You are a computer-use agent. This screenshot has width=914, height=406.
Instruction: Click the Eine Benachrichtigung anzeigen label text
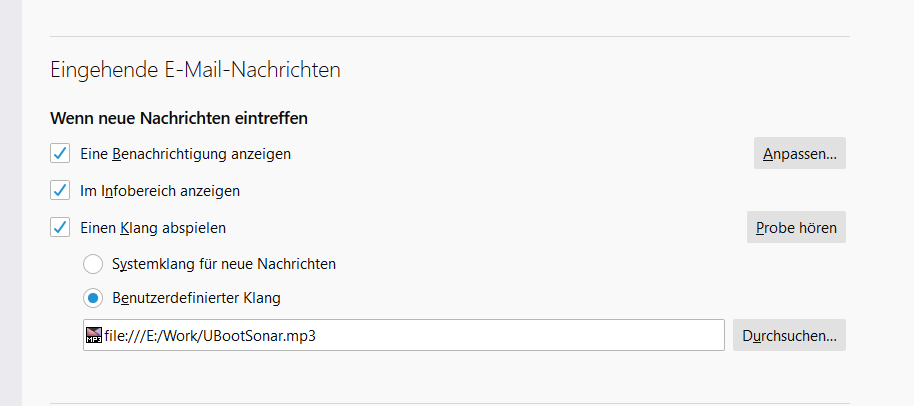(185, 154)
